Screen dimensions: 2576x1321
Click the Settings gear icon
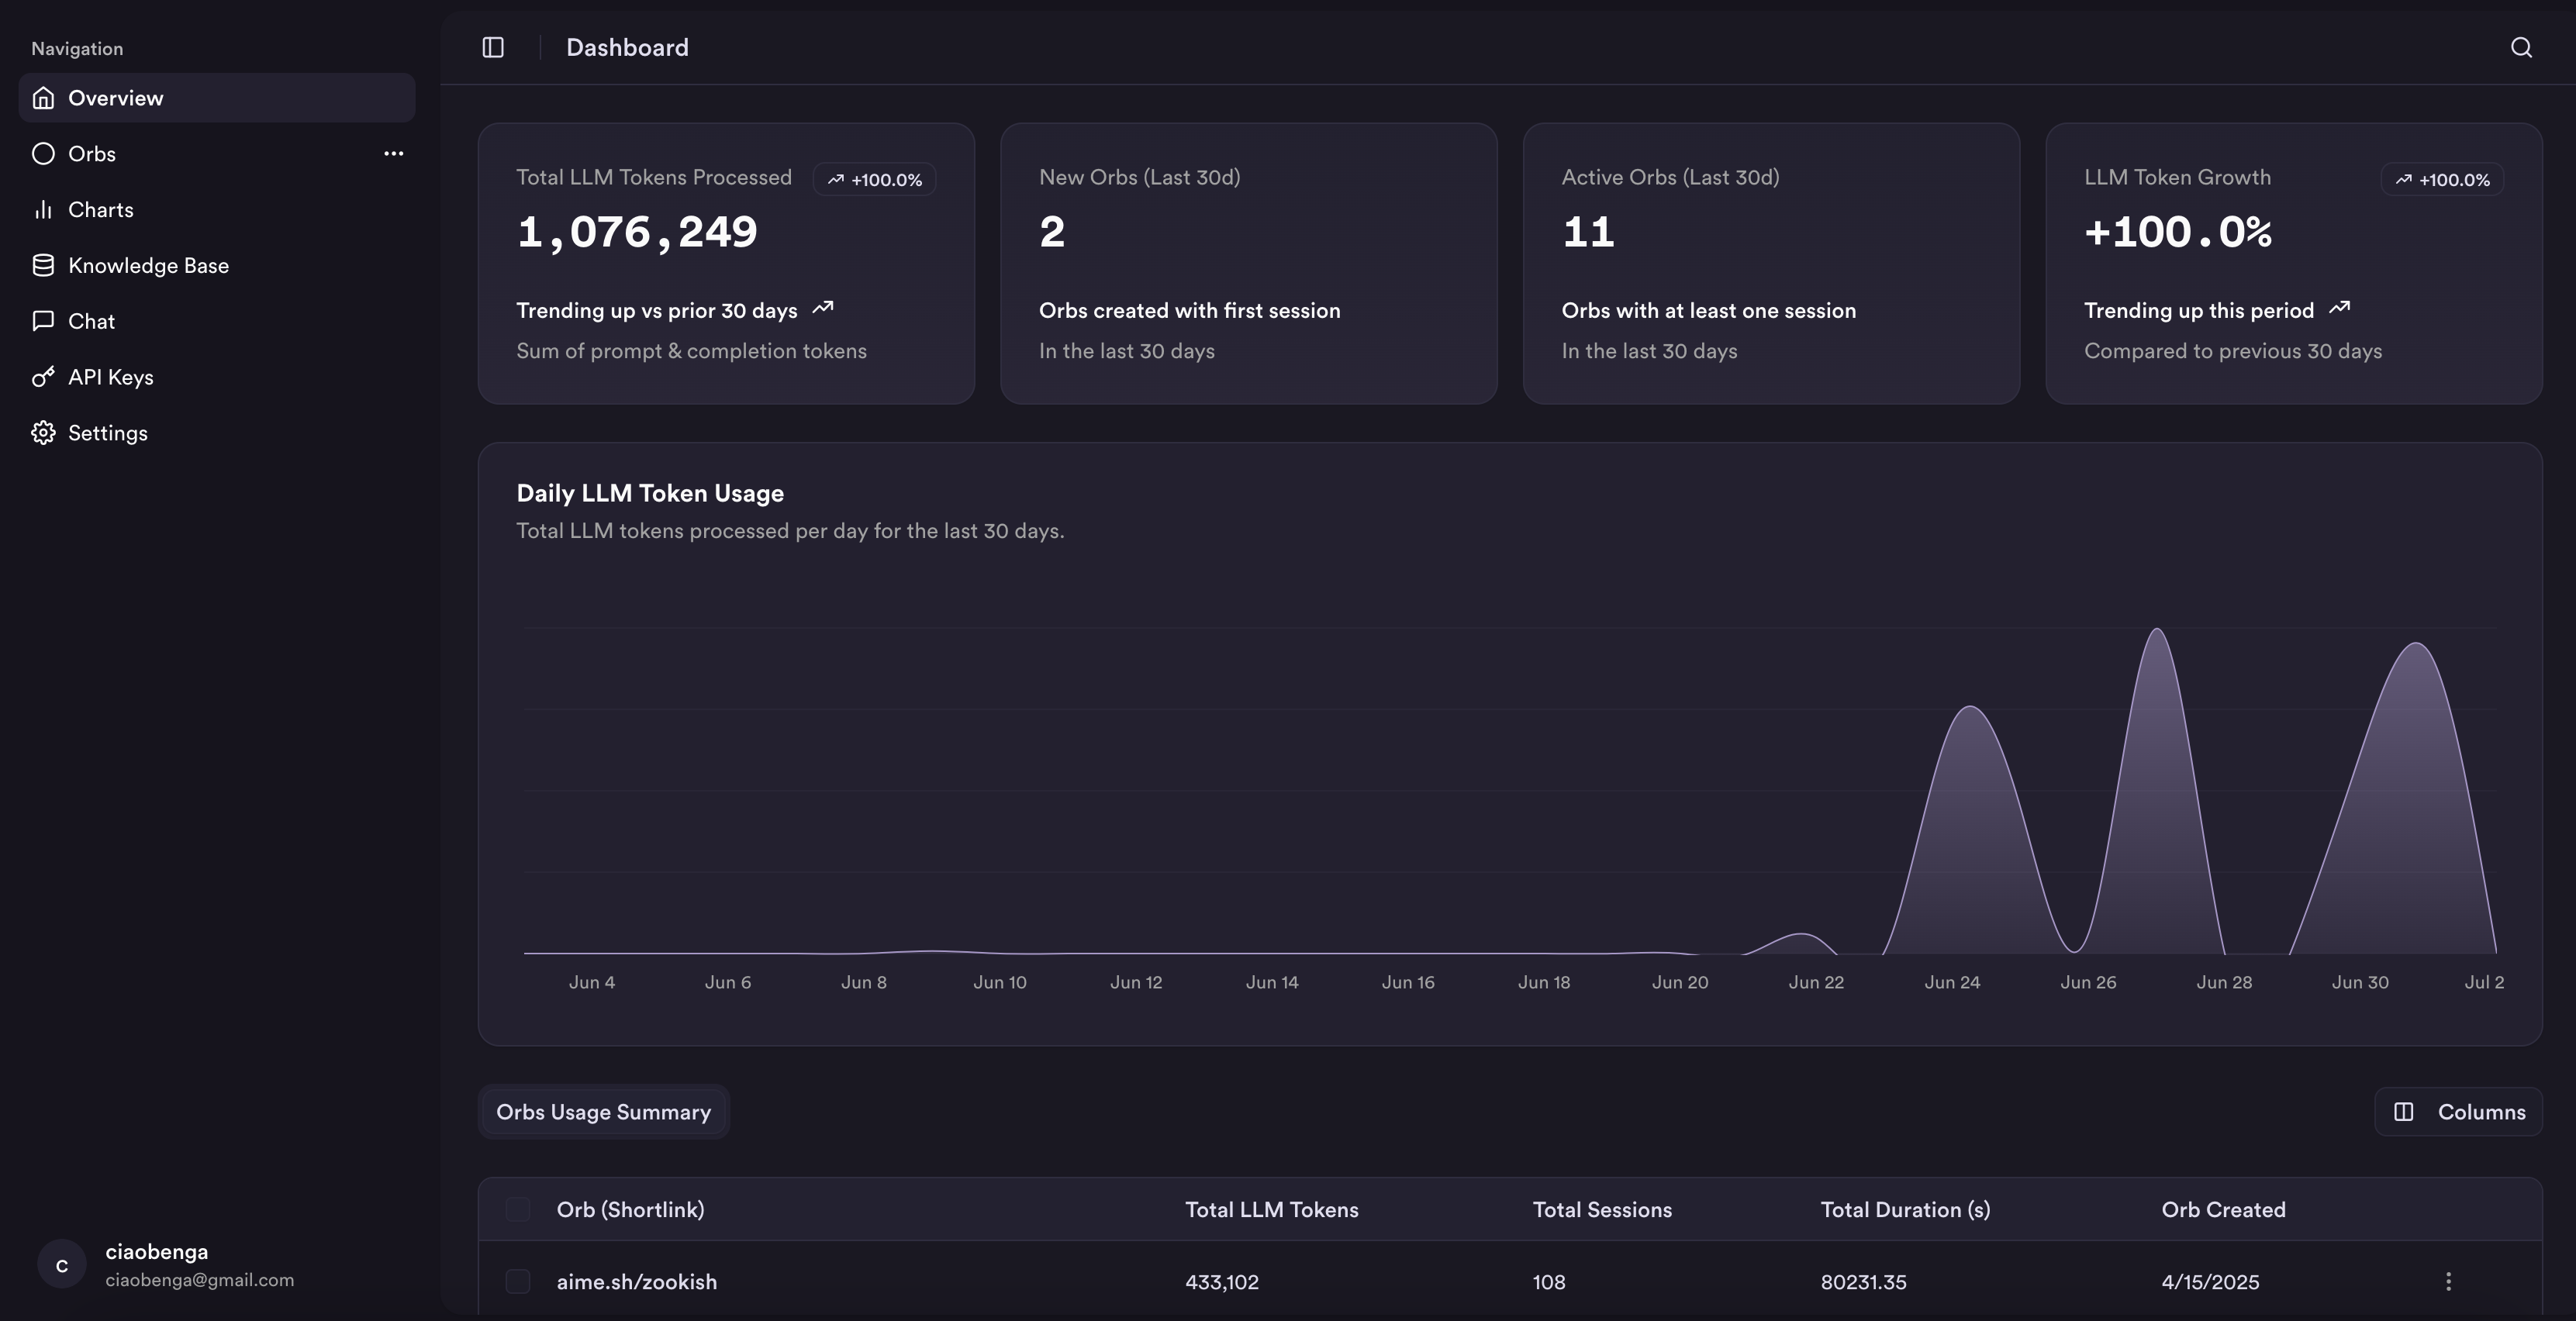(43, 433)
